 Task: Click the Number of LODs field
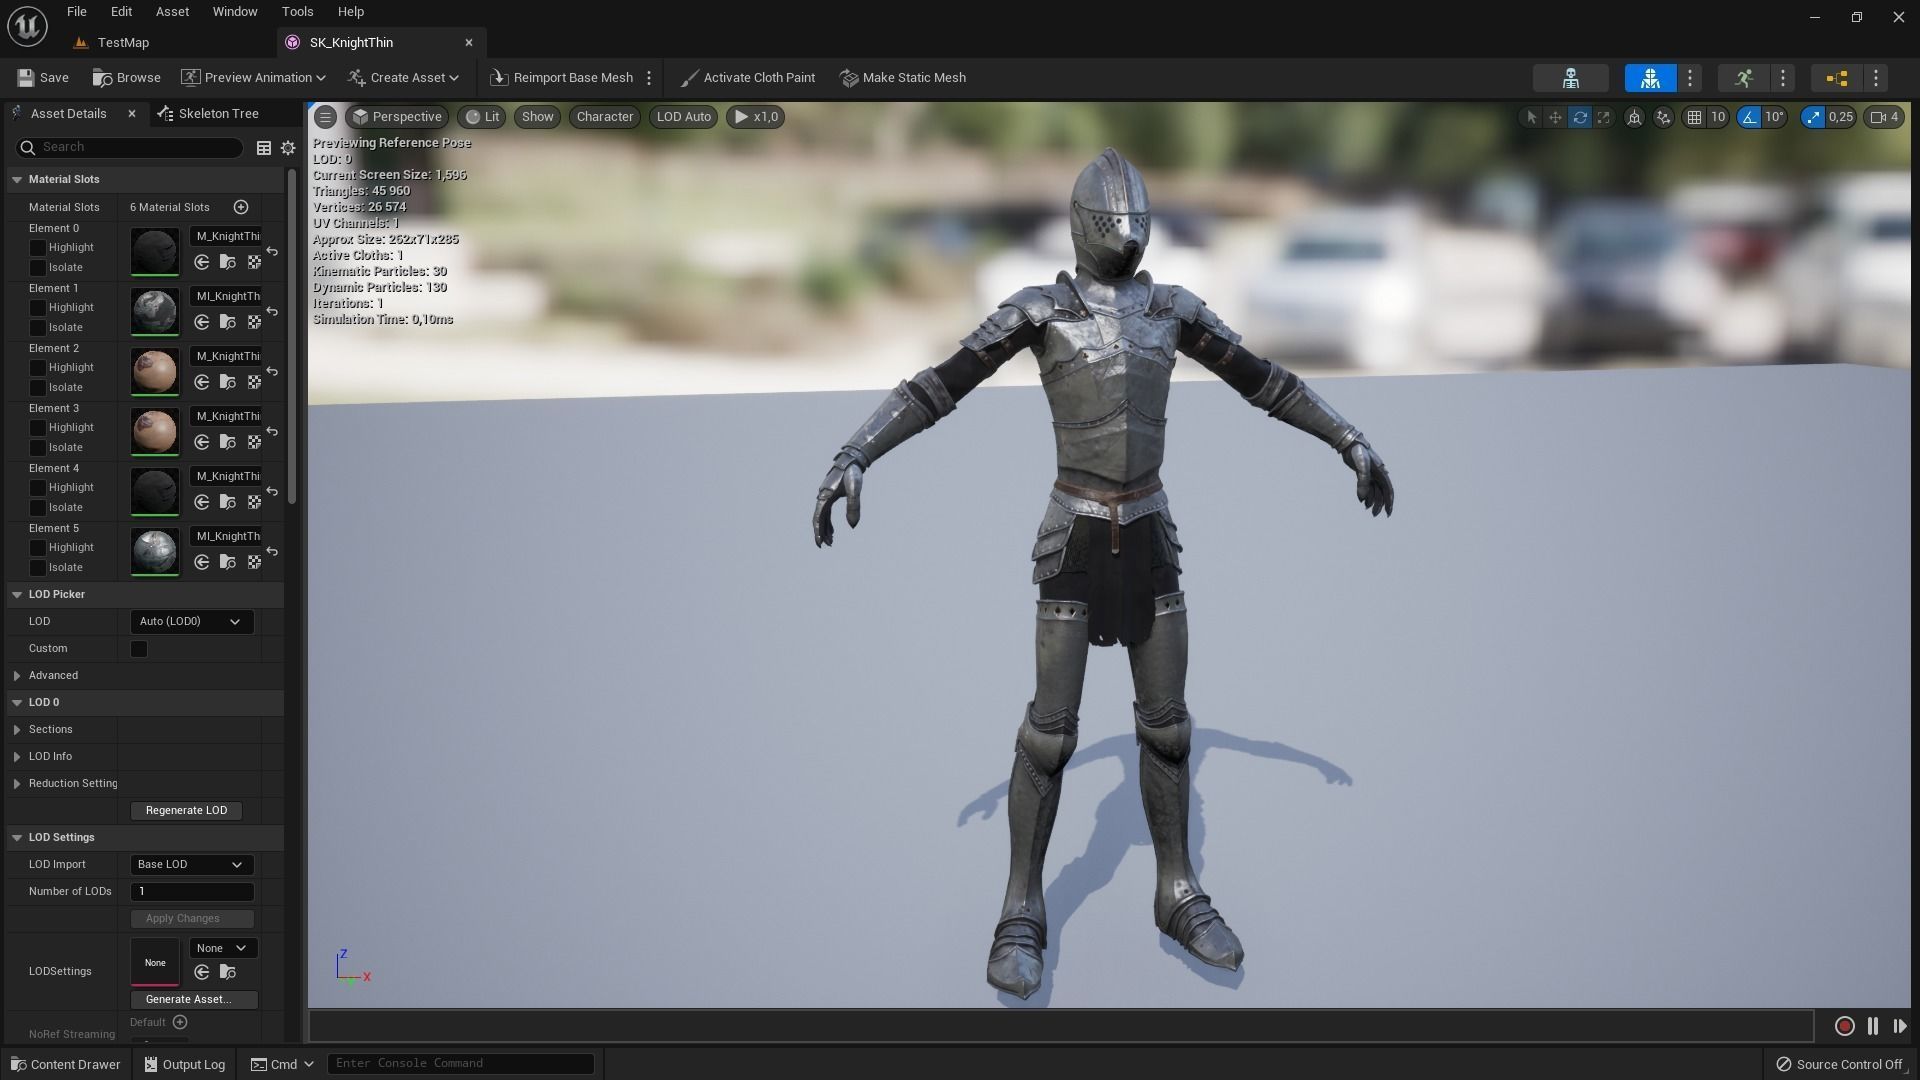point(191,892)
